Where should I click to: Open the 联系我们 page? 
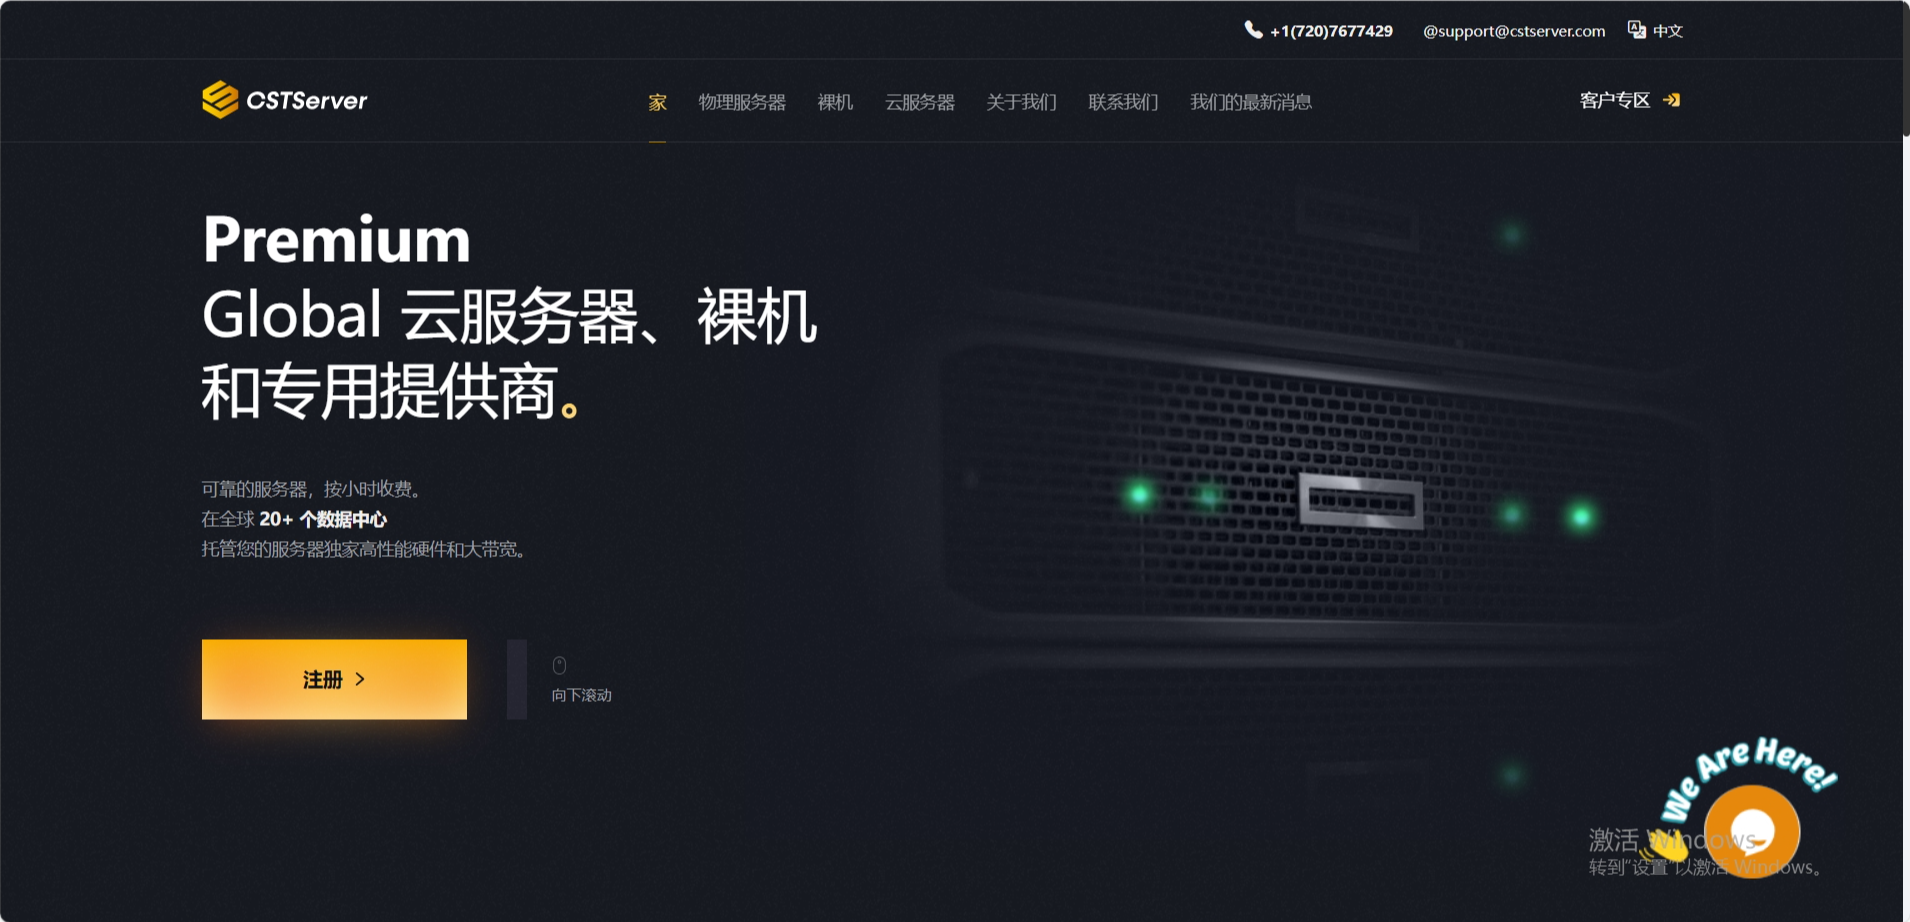point(1123,102)
